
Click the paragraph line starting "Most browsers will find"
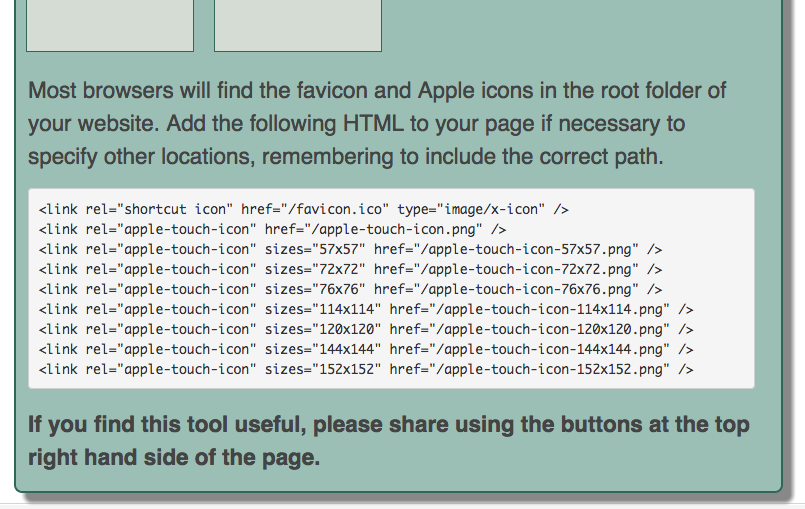click(x=377, y=90)
